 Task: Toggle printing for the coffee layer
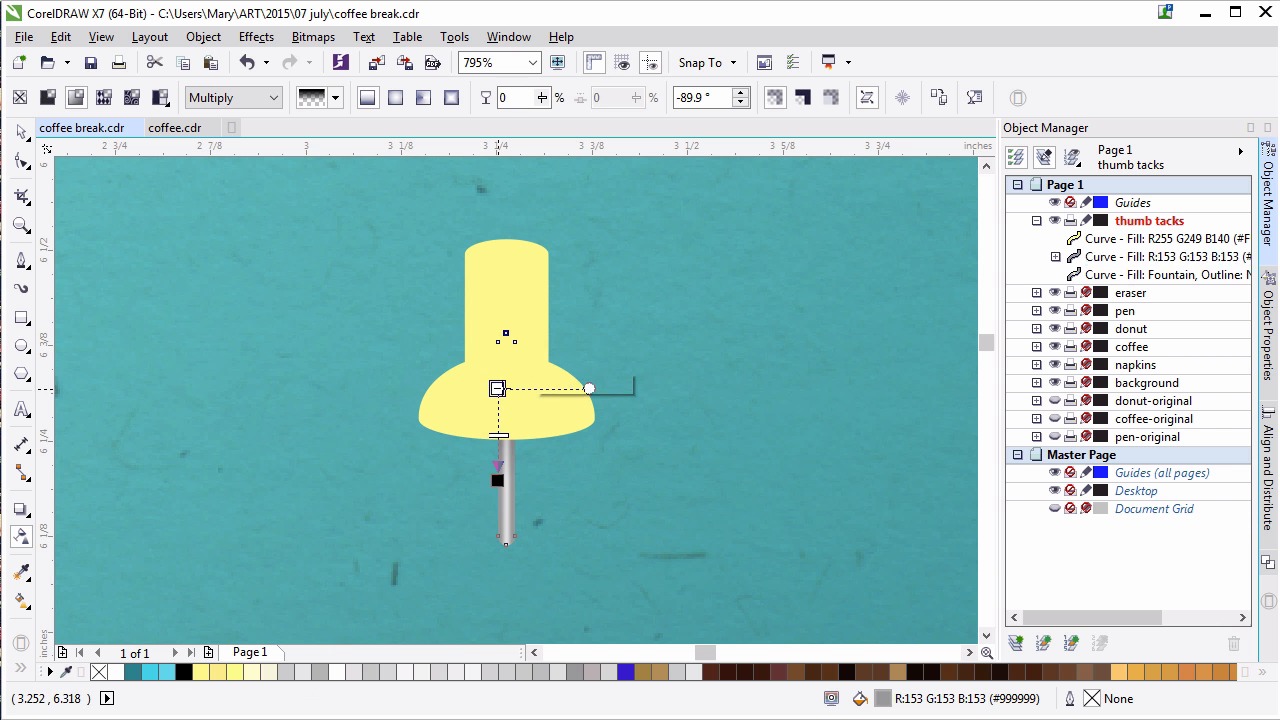[1070, 347]
